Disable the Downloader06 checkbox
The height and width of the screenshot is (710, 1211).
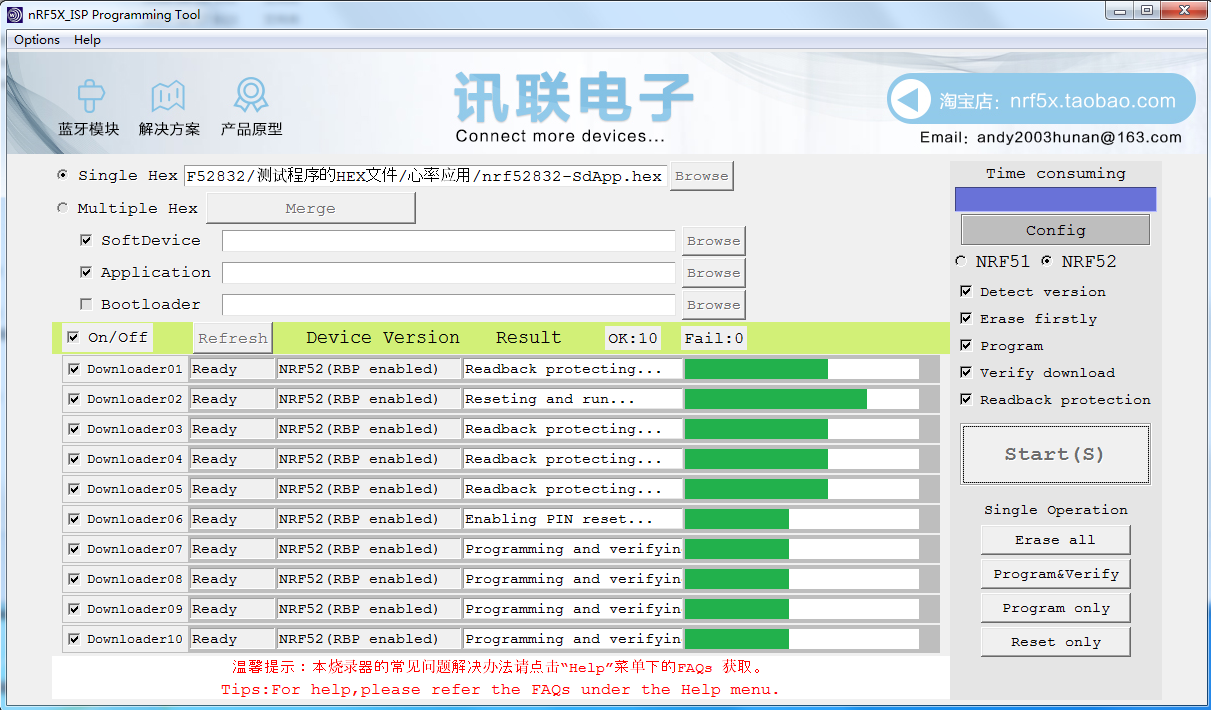[x=74, y=519]
